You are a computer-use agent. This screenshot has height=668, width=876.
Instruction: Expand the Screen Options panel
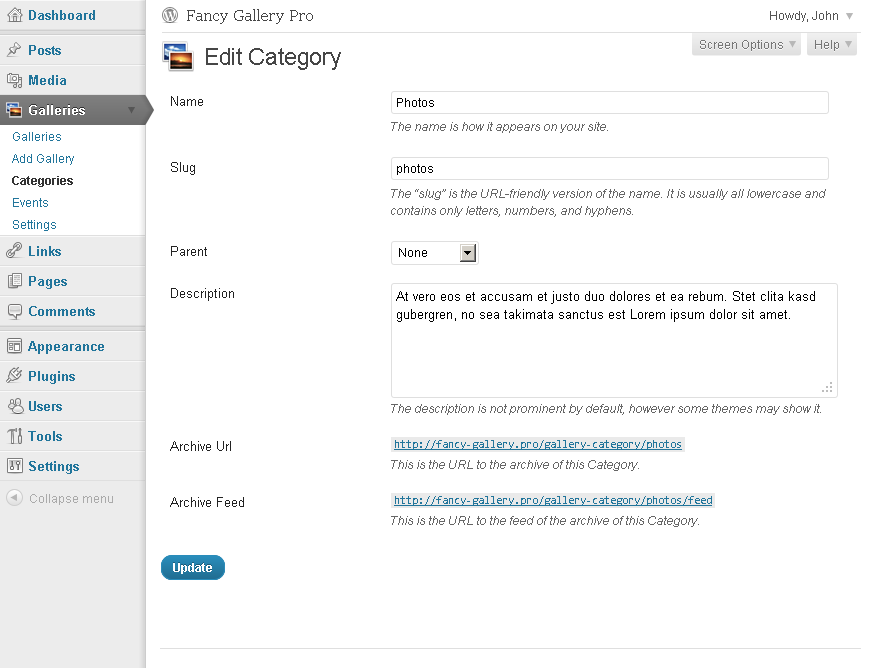tap(746, 45)
